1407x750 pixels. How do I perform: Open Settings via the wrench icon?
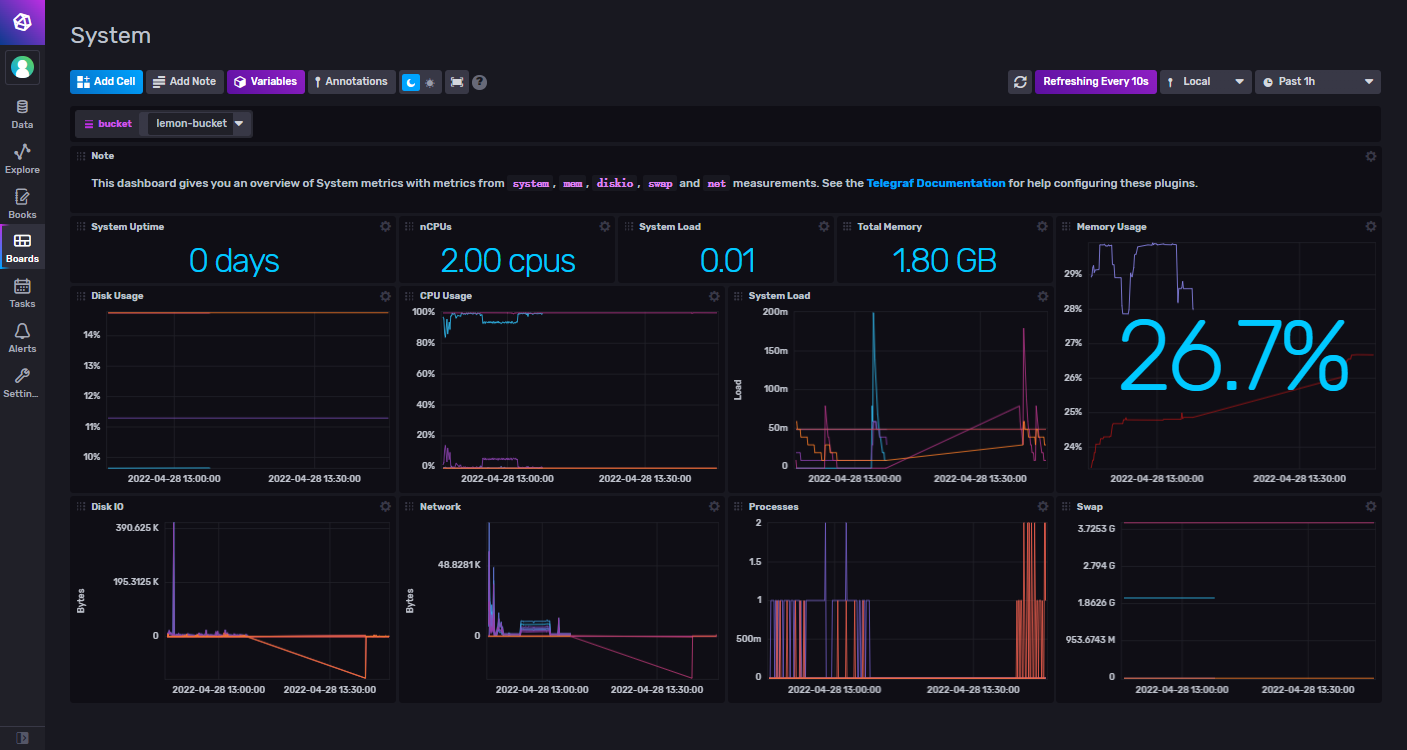(22, 383)
